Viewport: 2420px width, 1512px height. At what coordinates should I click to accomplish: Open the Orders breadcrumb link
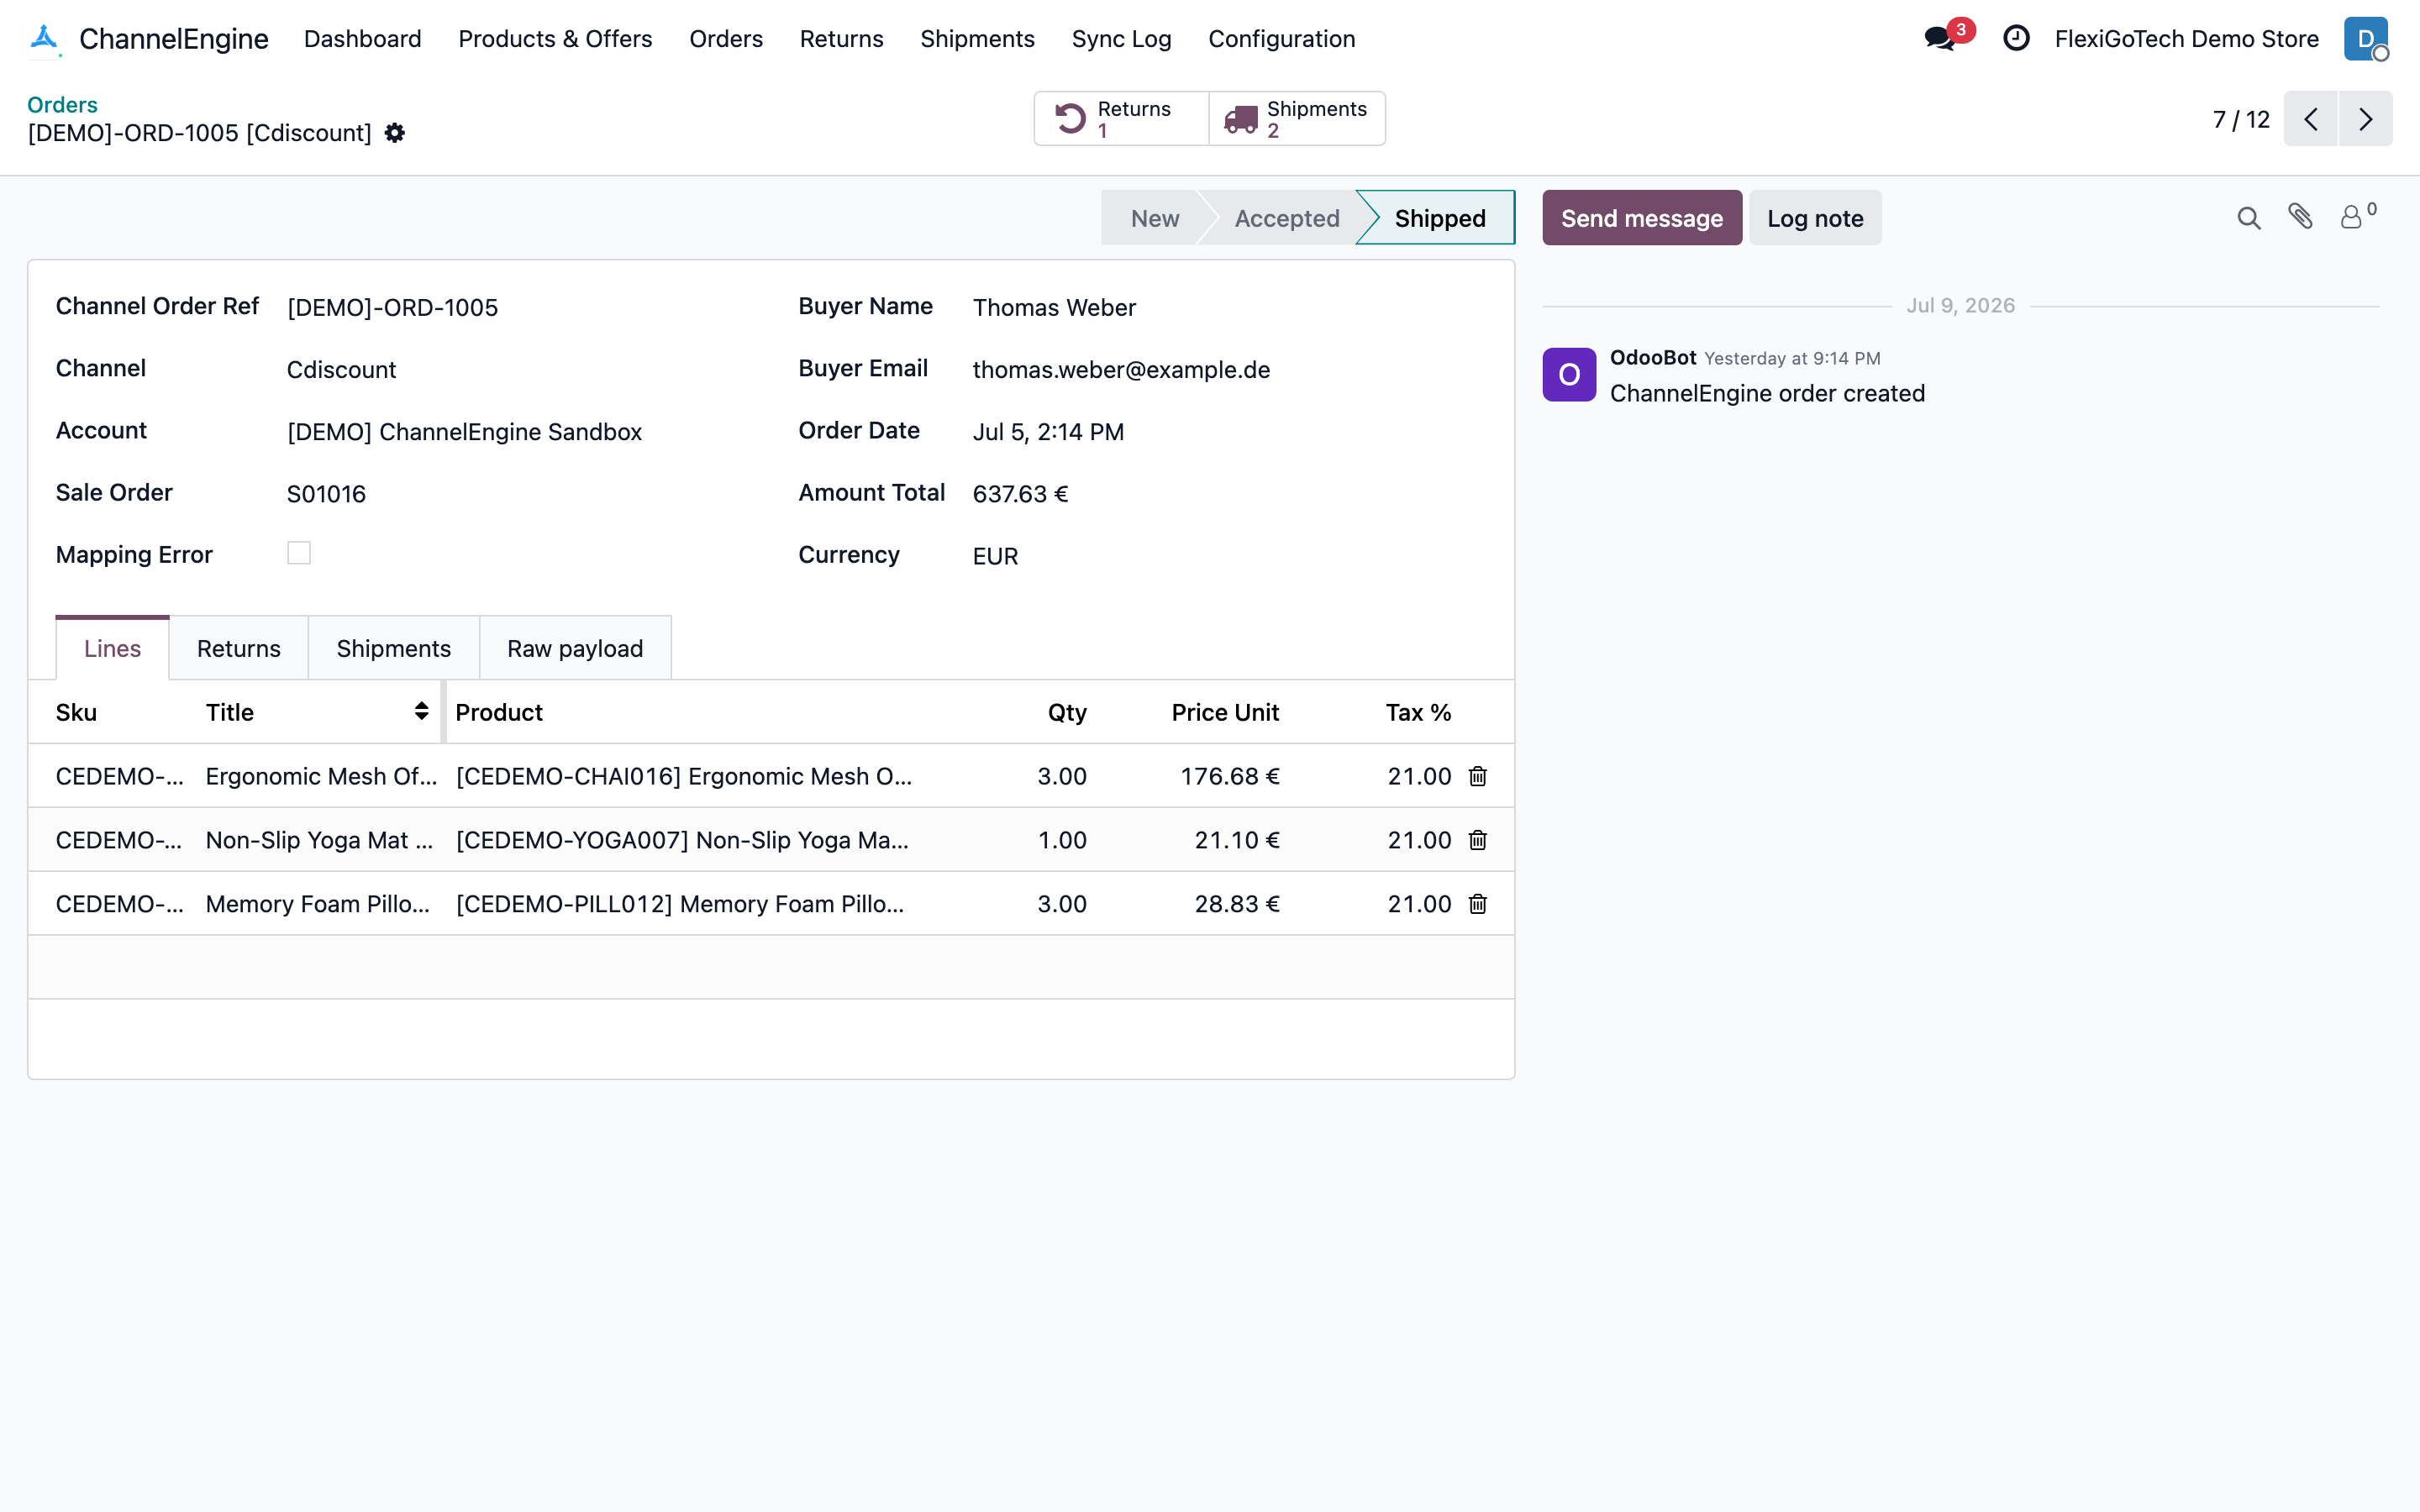pos(62,105)
